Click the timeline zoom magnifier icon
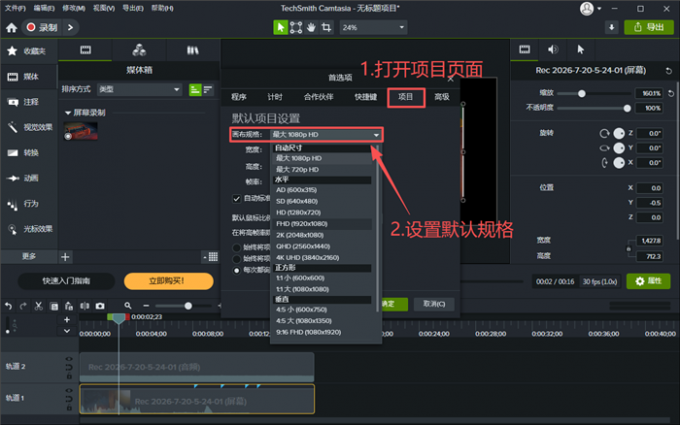Viewport: 680px width, 425px height. point(128,306)
